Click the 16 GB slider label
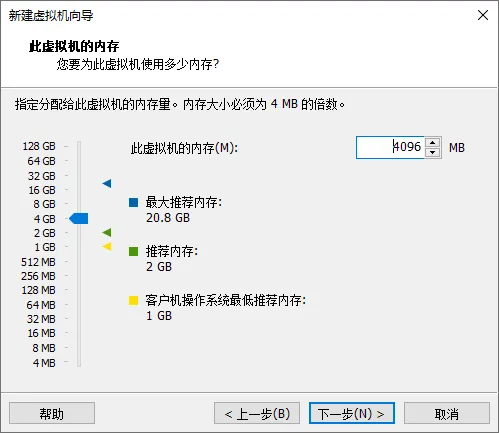The width and height of the screenshot is (499, 433). [x=42, y=190]
